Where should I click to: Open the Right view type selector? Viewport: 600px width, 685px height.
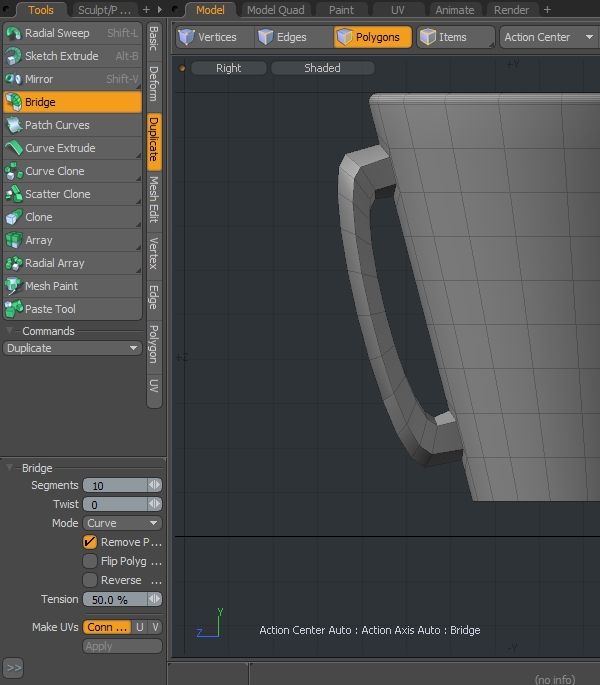point(229,68)
